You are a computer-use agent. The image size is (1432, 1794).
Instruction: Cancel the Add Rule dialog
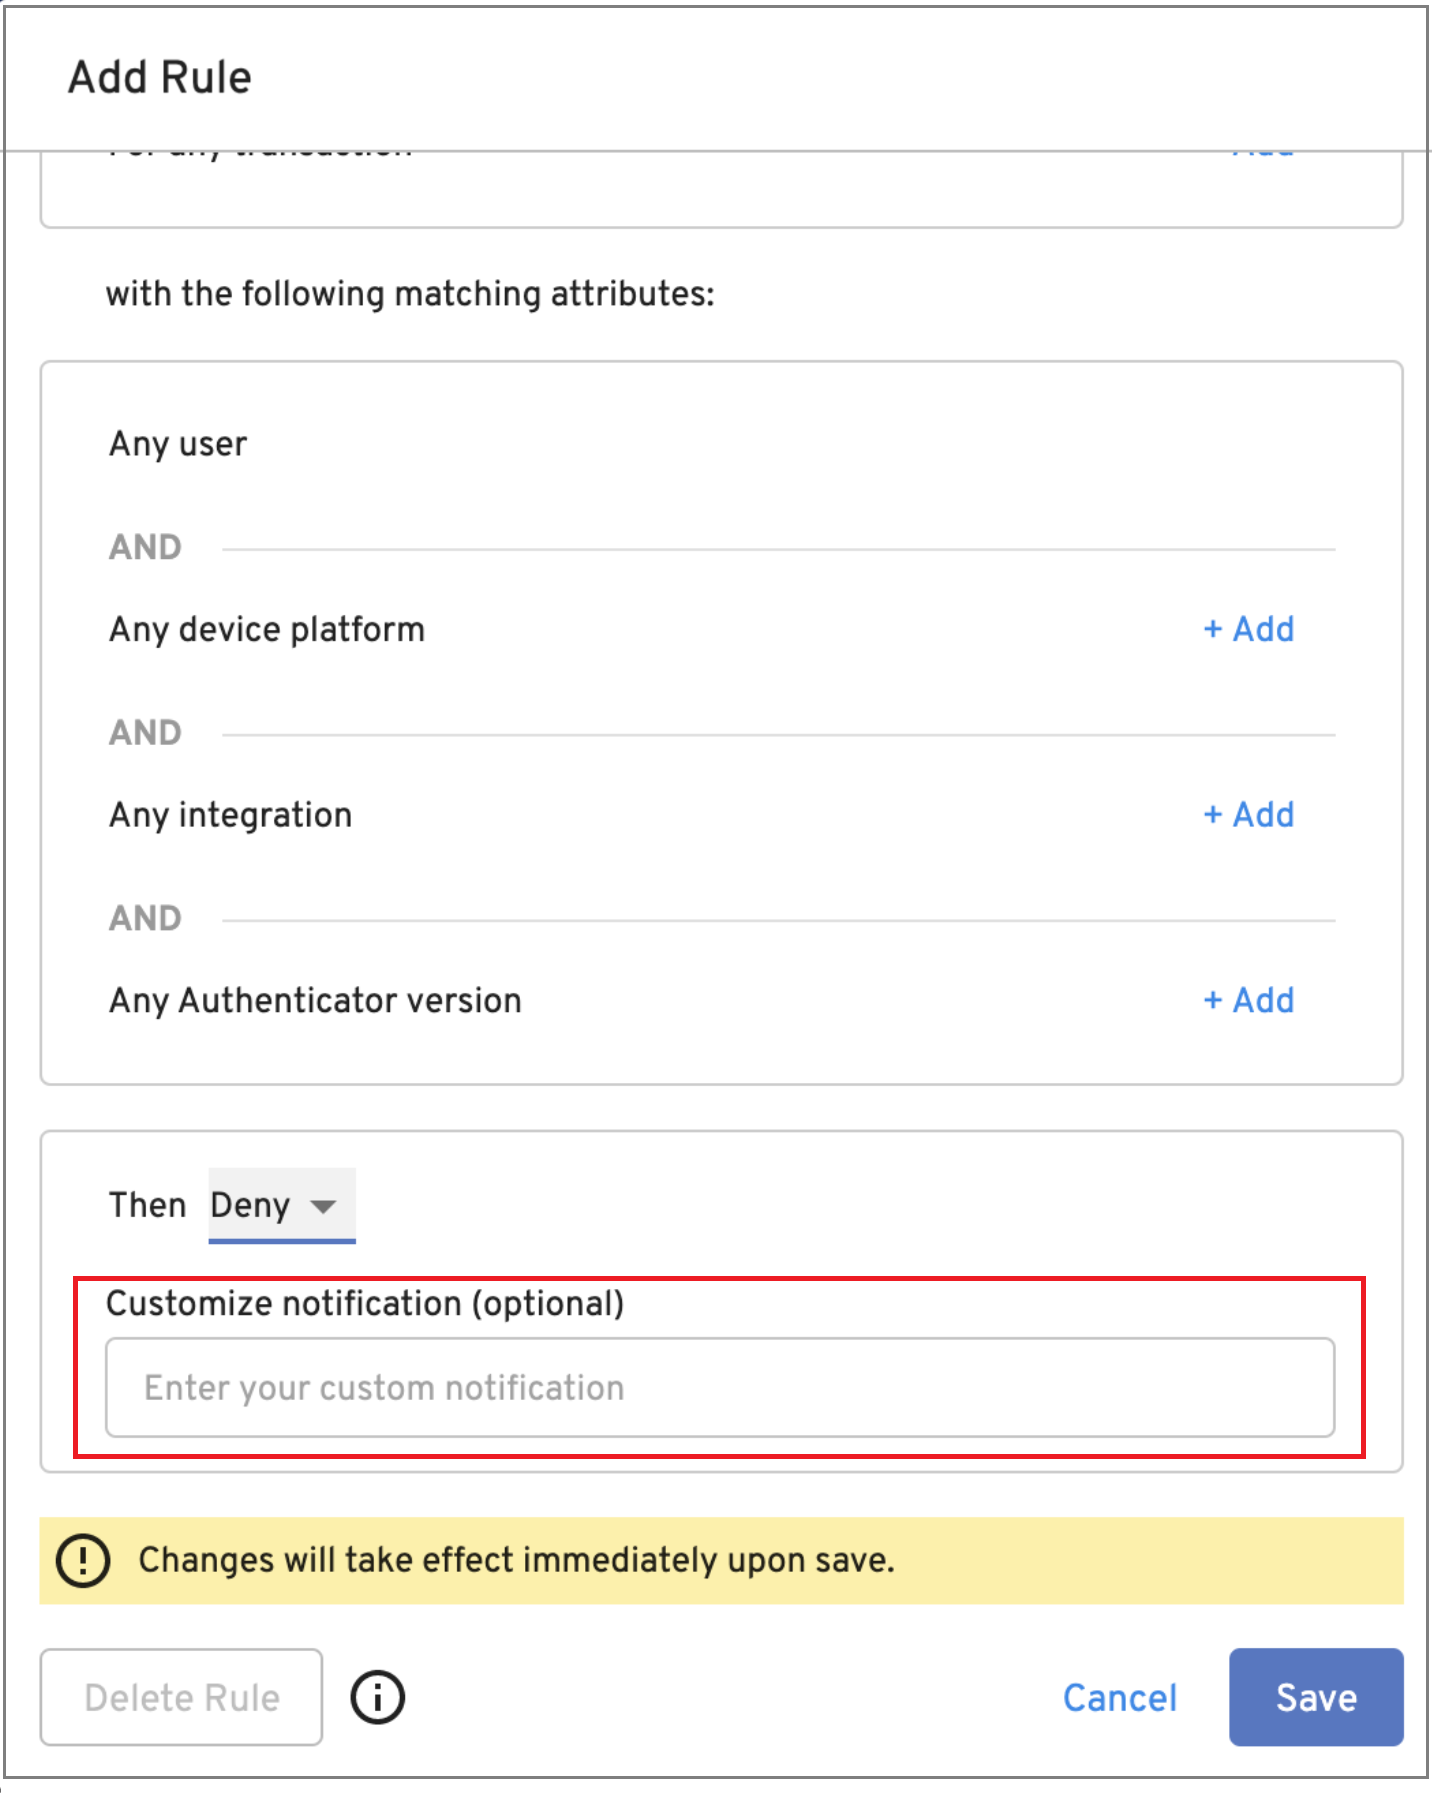click(1119, 1698)
